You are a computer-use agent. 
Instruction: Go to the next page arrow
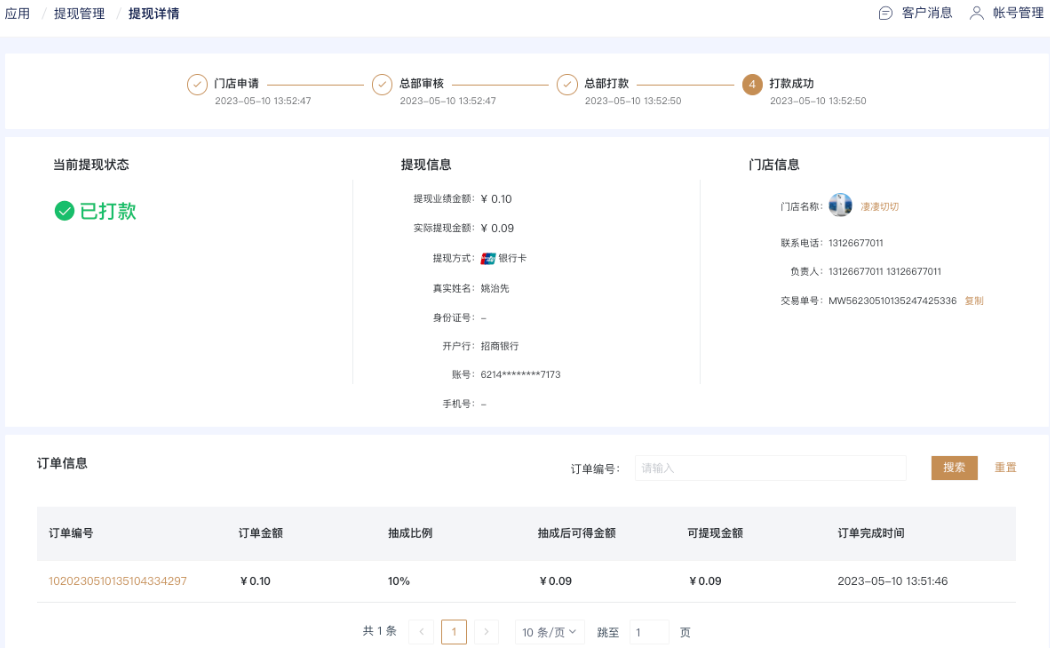[486, 632]
